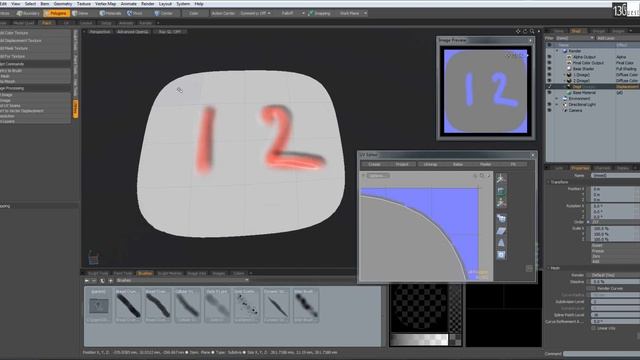The height and width of the screenshot is (360, 640).
Task: Open the Texture menu
Action: click(84, 4)
